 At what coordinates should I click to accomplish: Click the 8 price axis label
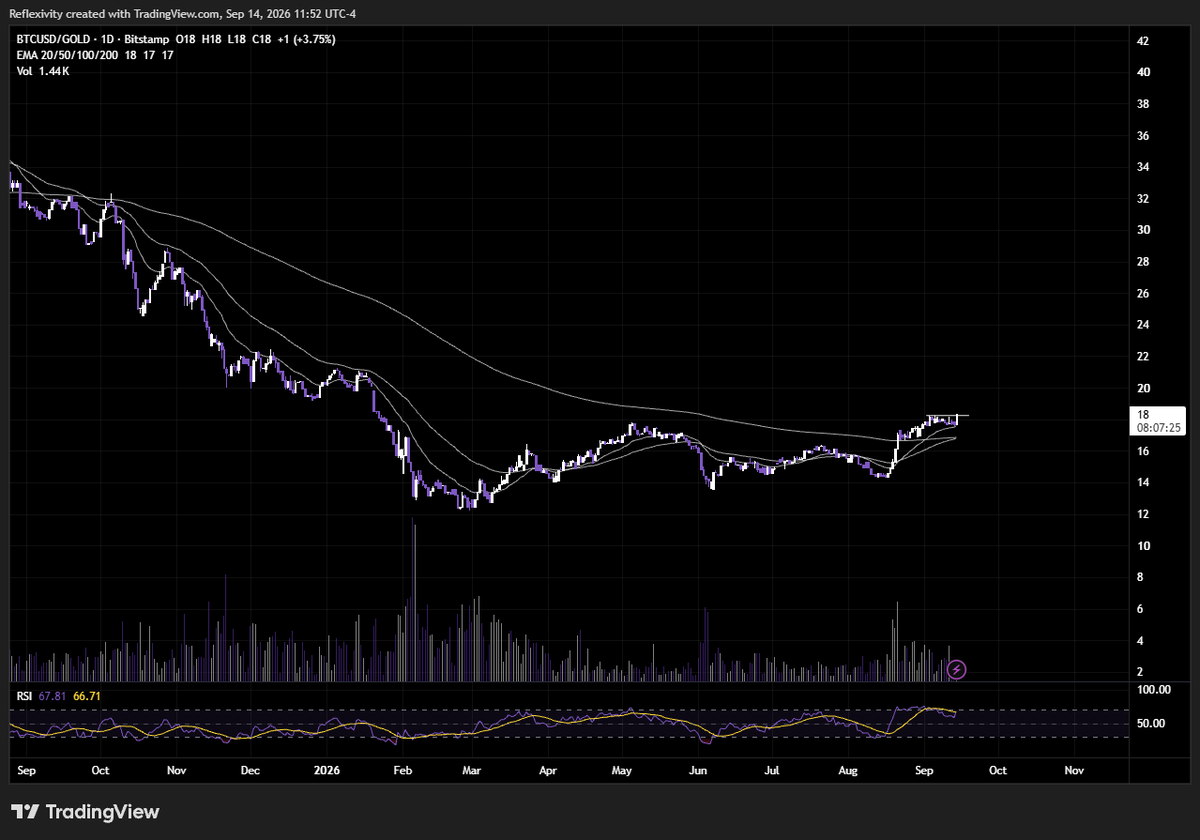click(1140, 578)
